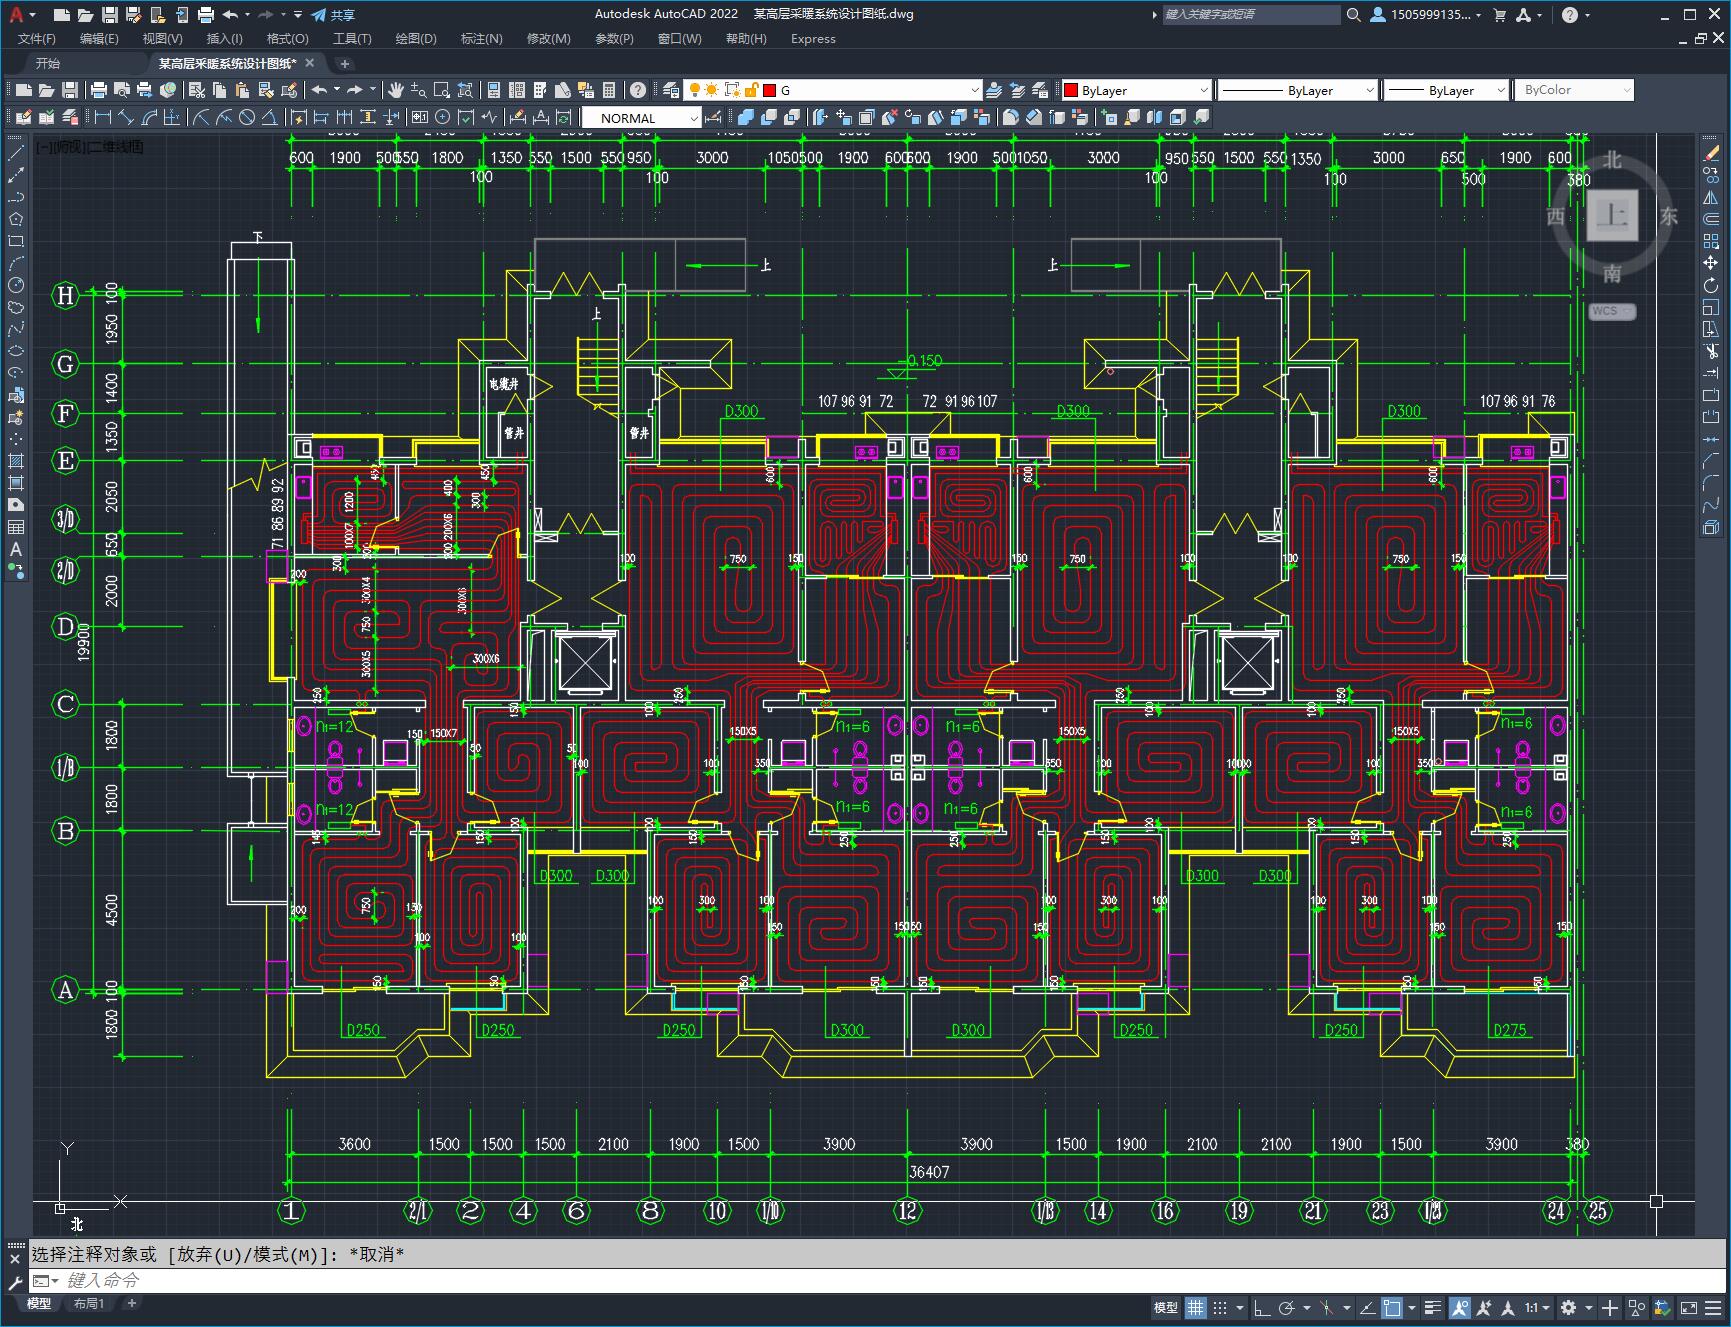Open the annotation scale 1:1 dropdown
This screenshot has height=1327, width=1731.
1536,1307
